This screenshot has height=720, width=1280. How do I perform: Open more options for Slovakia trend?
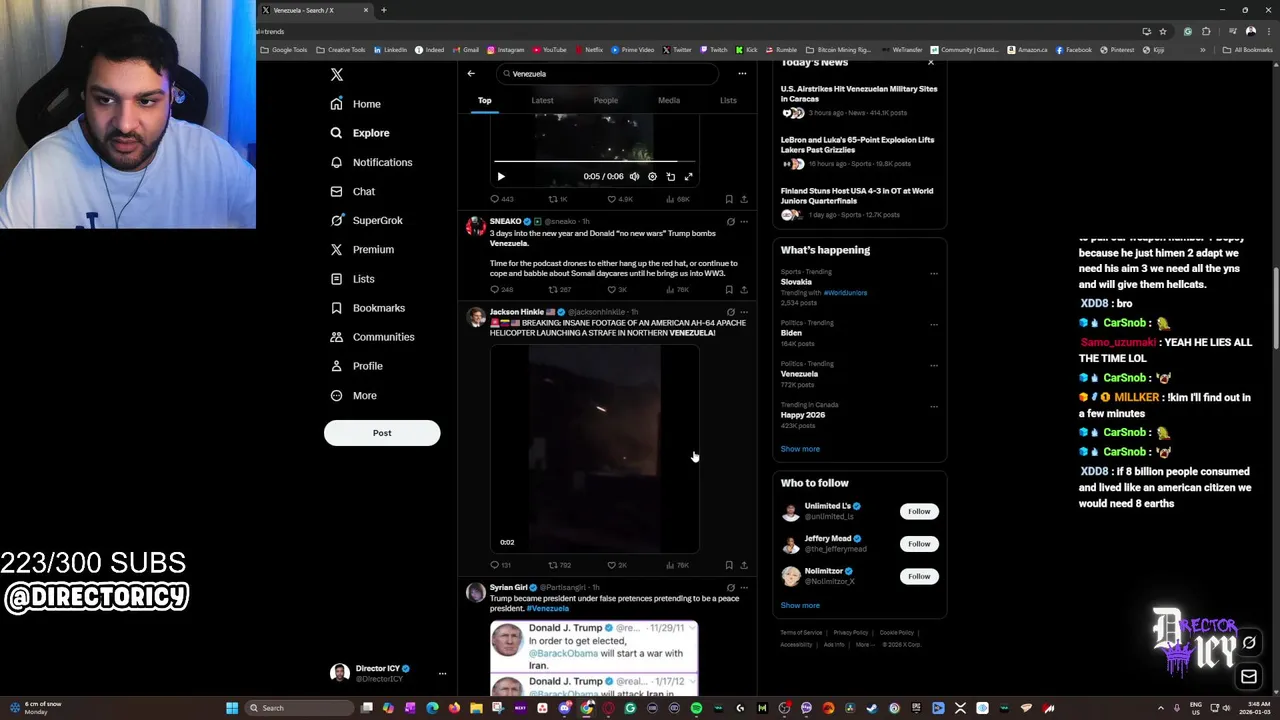(x=933, y=273)
